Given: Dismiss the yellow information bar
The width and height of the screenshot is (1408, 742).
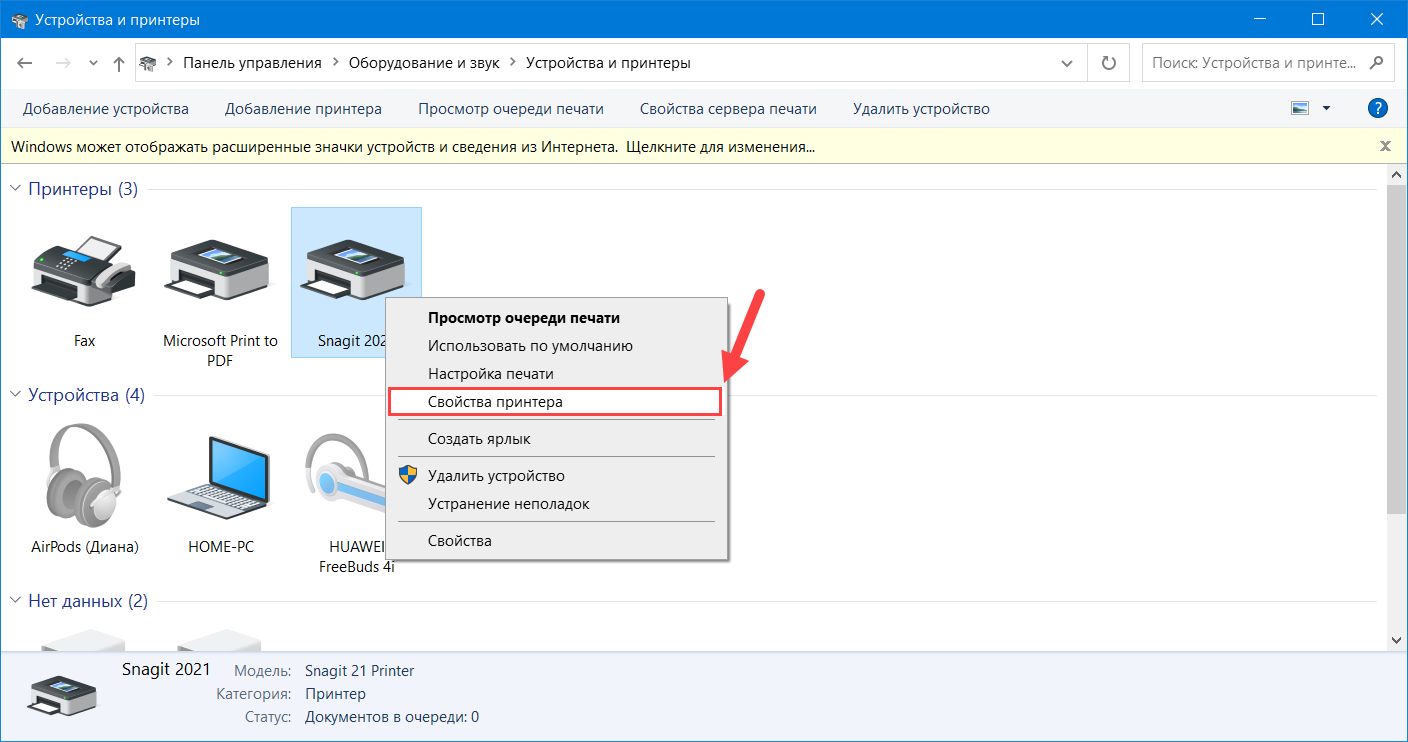Looking at the screenshot, I should pos(1385,146).
